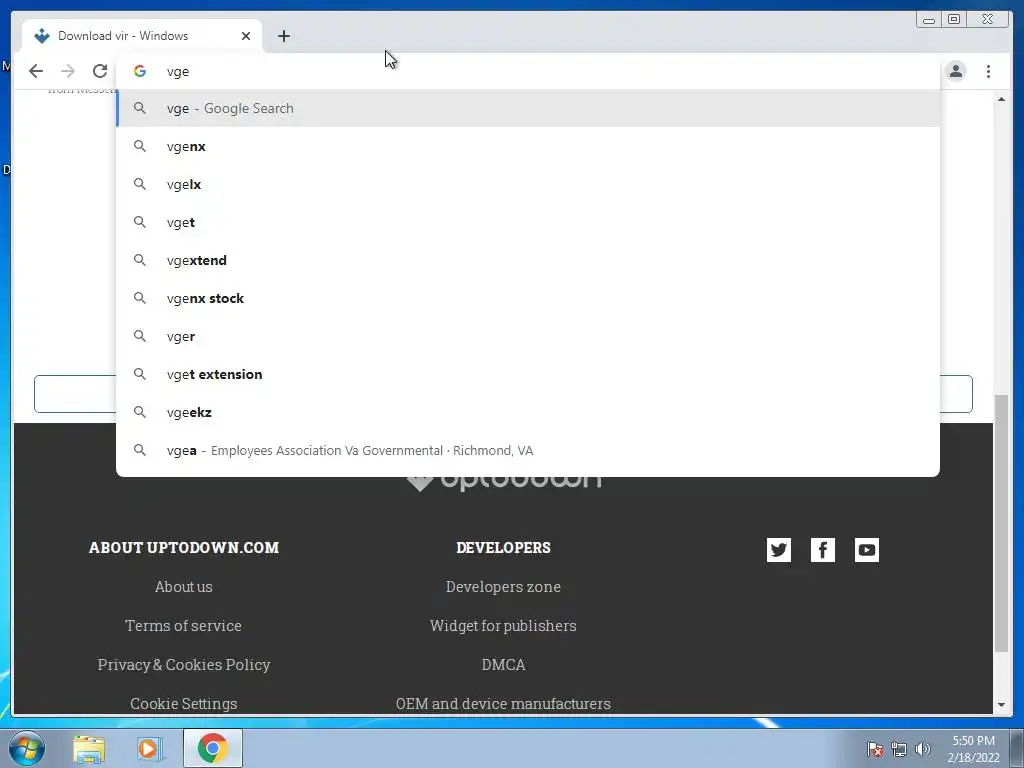Open OEM and device manufacturers link

pyautogui.click(x=503, y=703)
